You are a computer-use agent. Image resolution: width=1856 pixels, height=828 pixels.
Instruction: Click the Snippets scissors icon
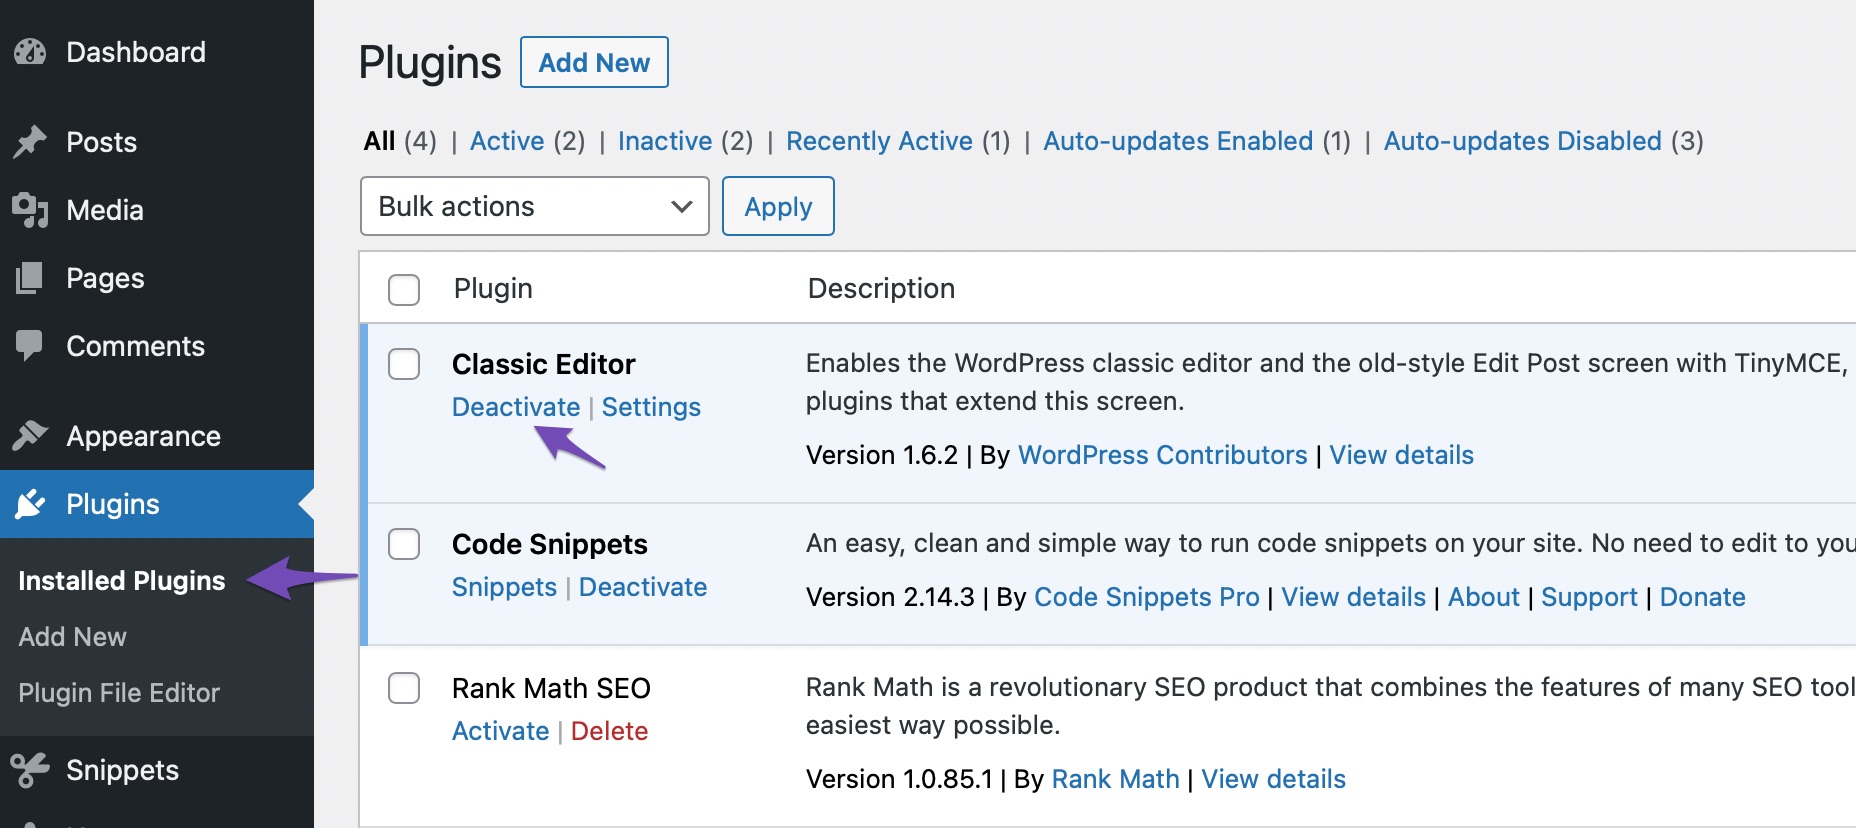(x=30, y=770)
